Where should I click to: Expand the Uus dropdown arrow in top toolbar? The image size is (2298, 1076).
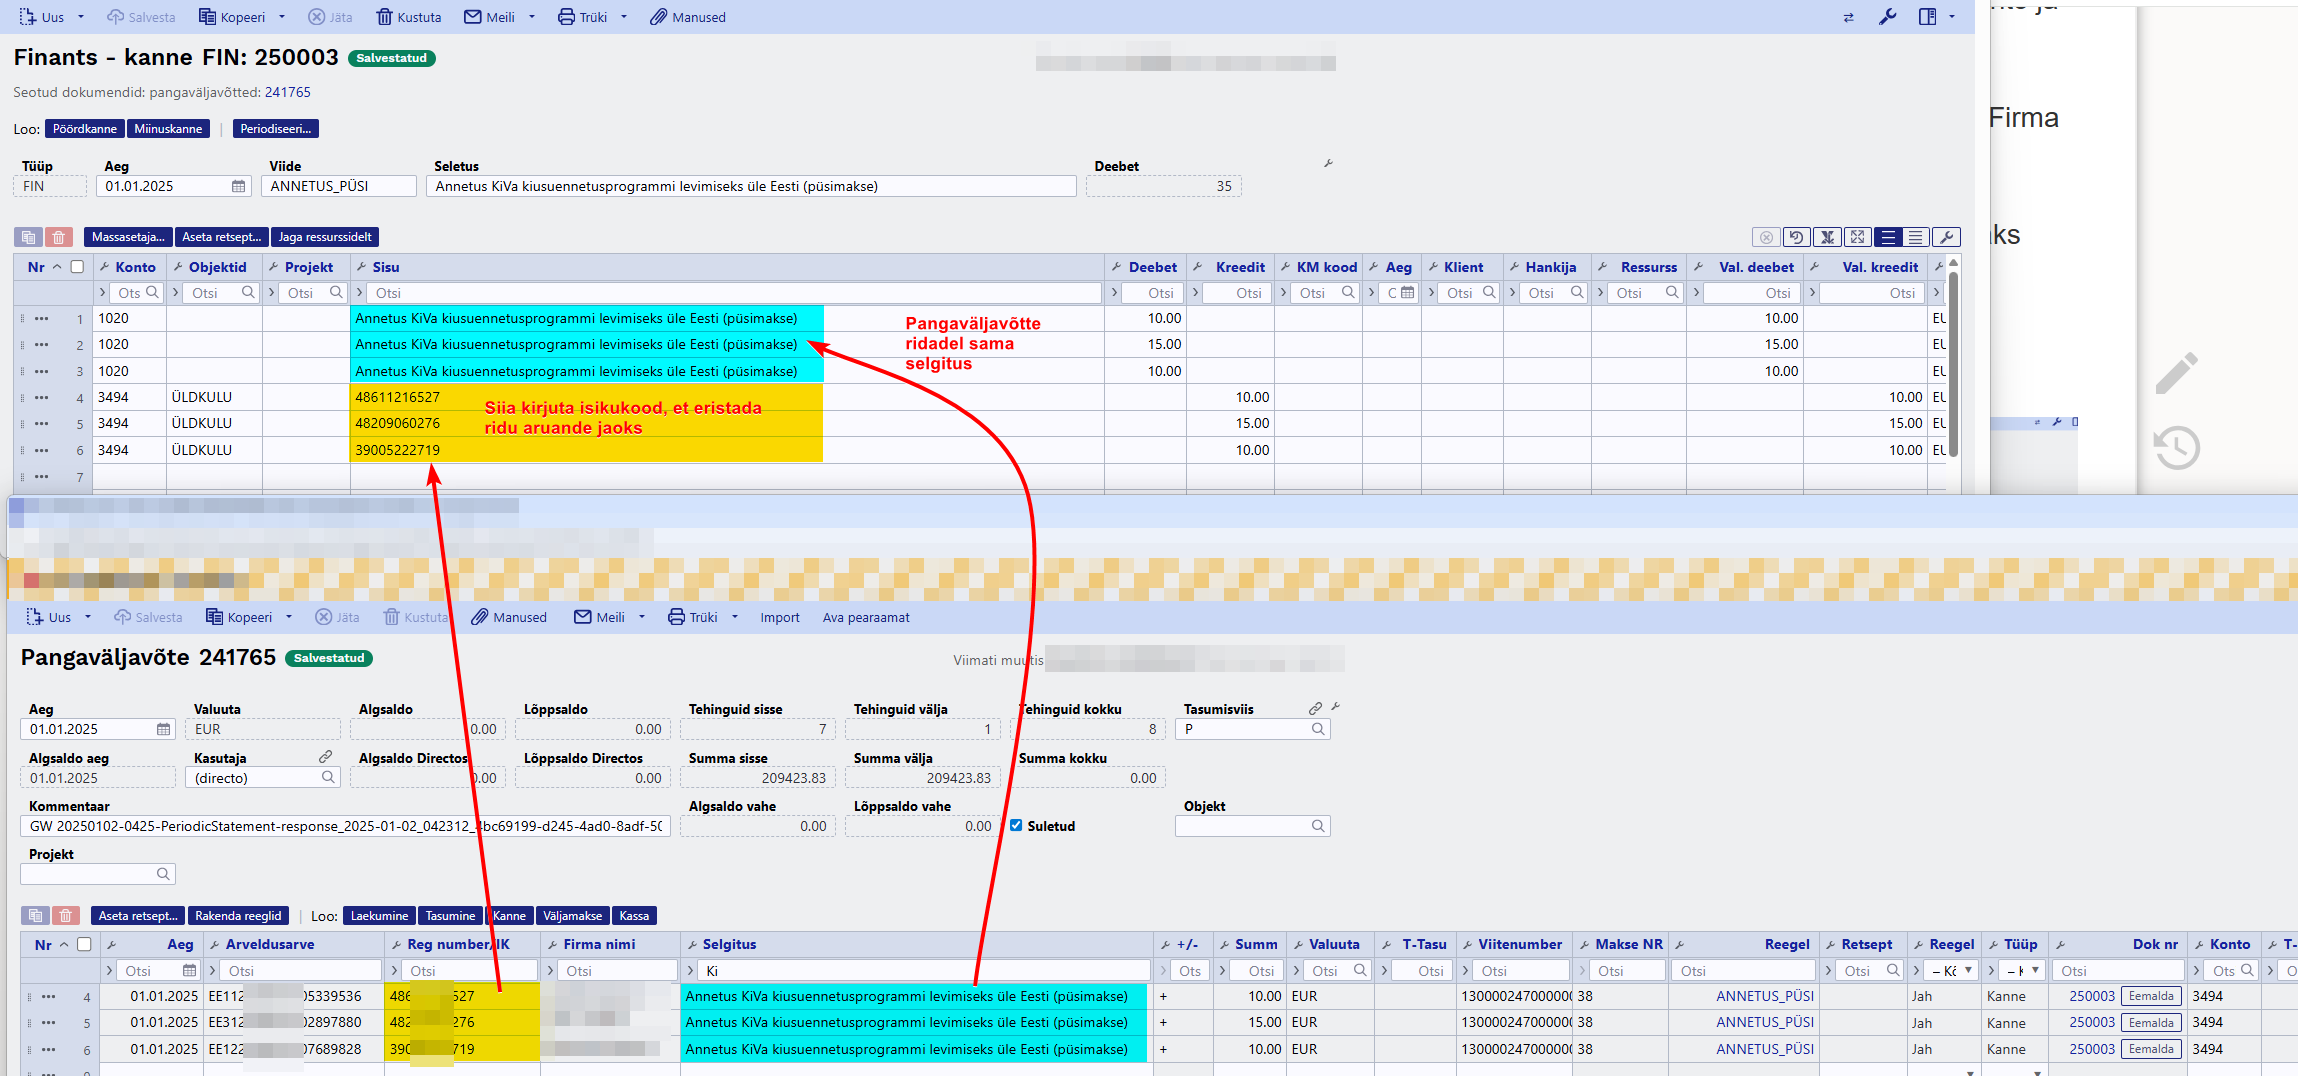point(81,17)
